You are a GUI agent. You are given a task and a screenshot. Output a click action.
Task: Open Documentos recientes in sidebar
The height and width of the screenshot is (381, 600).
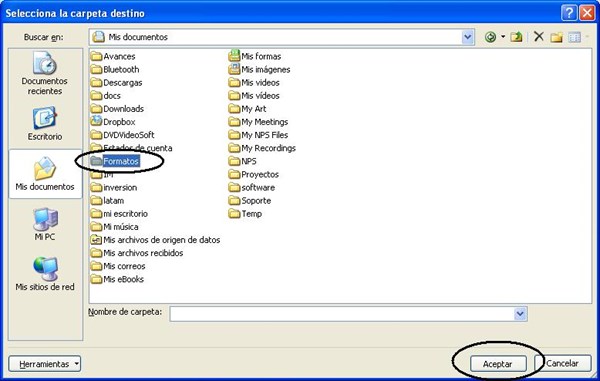[x=45, y=73]
